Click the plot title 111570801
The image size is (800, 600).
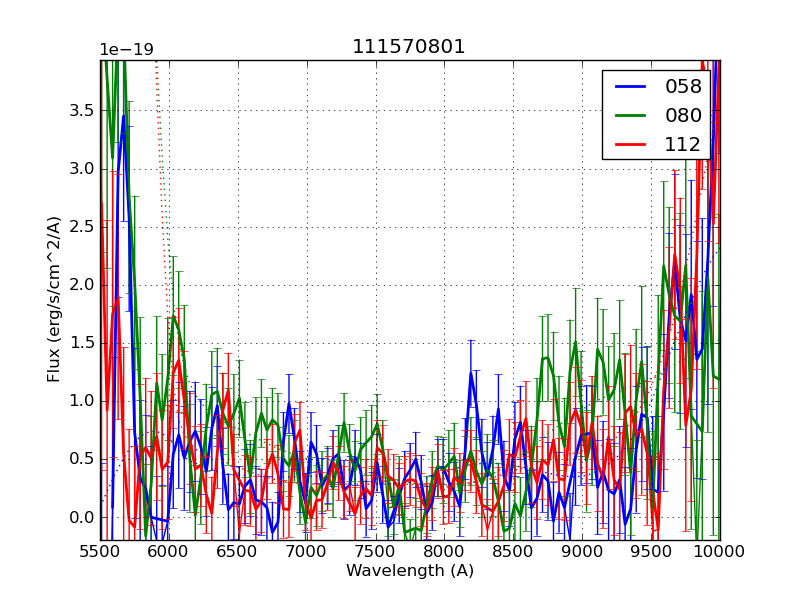pos(409,47)
